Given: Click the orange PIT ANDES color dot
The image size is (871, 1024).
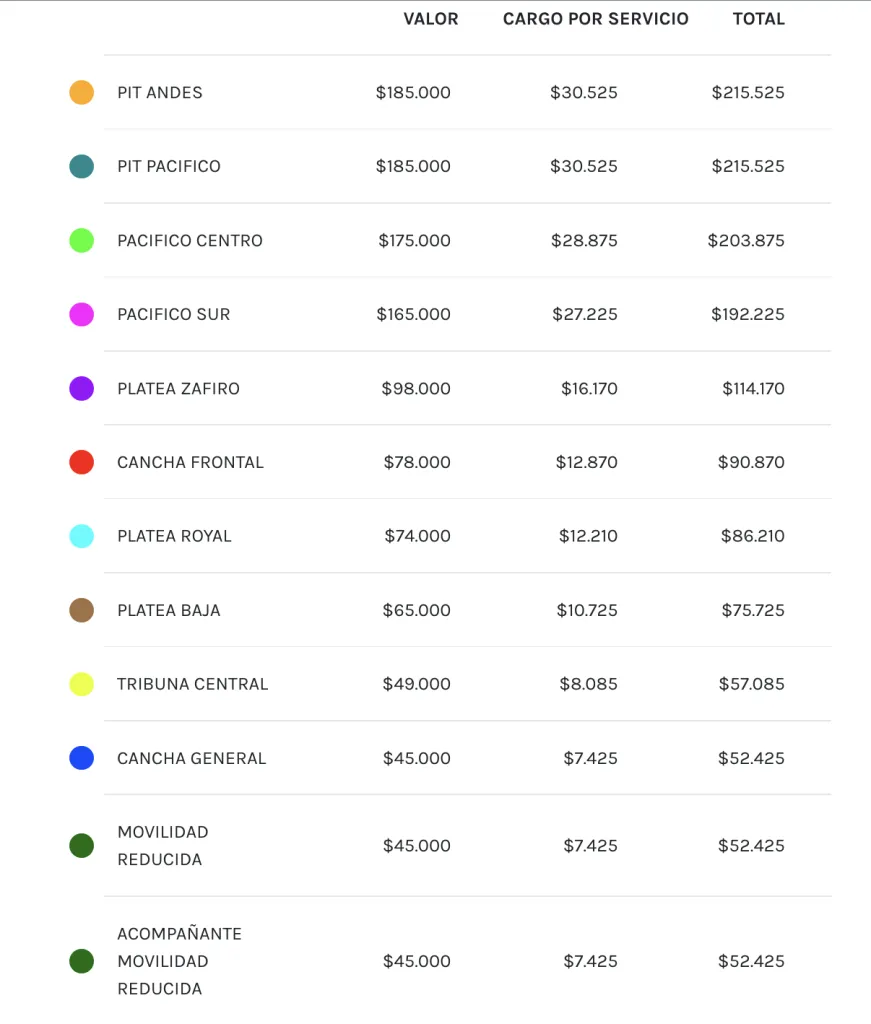Looking at the screenshot, I should [82, 93].
